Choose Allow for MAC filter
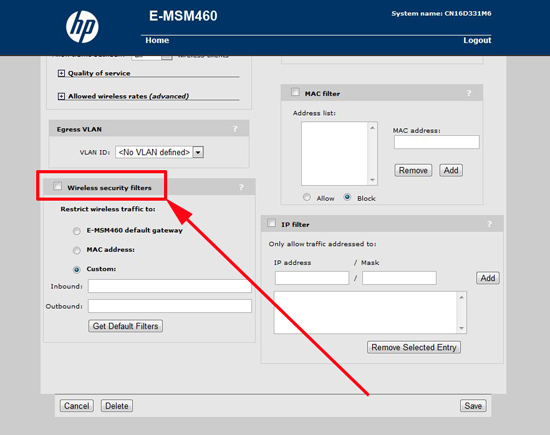The height and width of the screenshot is (435, 550). 307,197
